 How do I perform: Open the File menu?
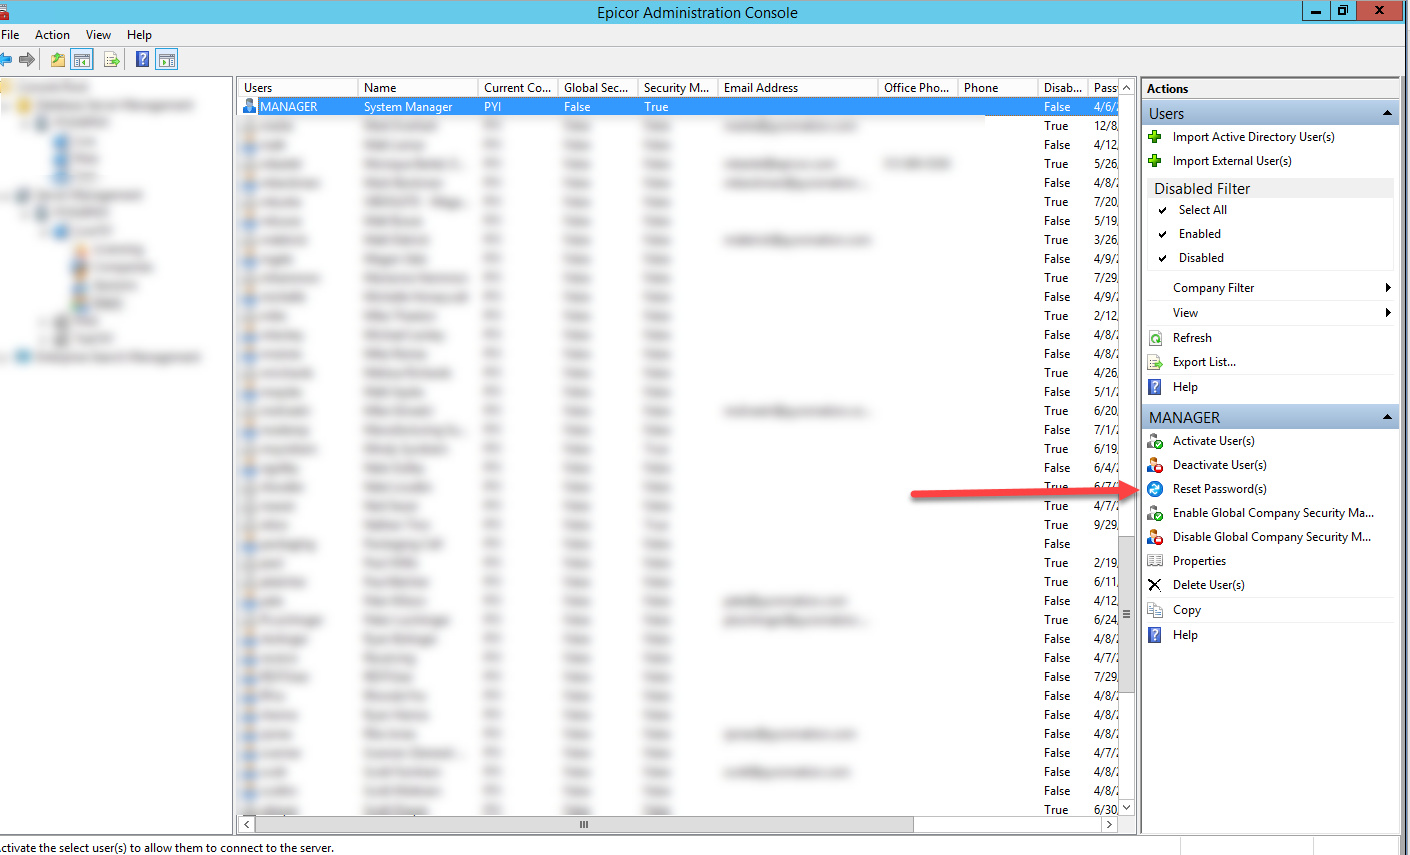pyautogui.click(x=10, y=35)
